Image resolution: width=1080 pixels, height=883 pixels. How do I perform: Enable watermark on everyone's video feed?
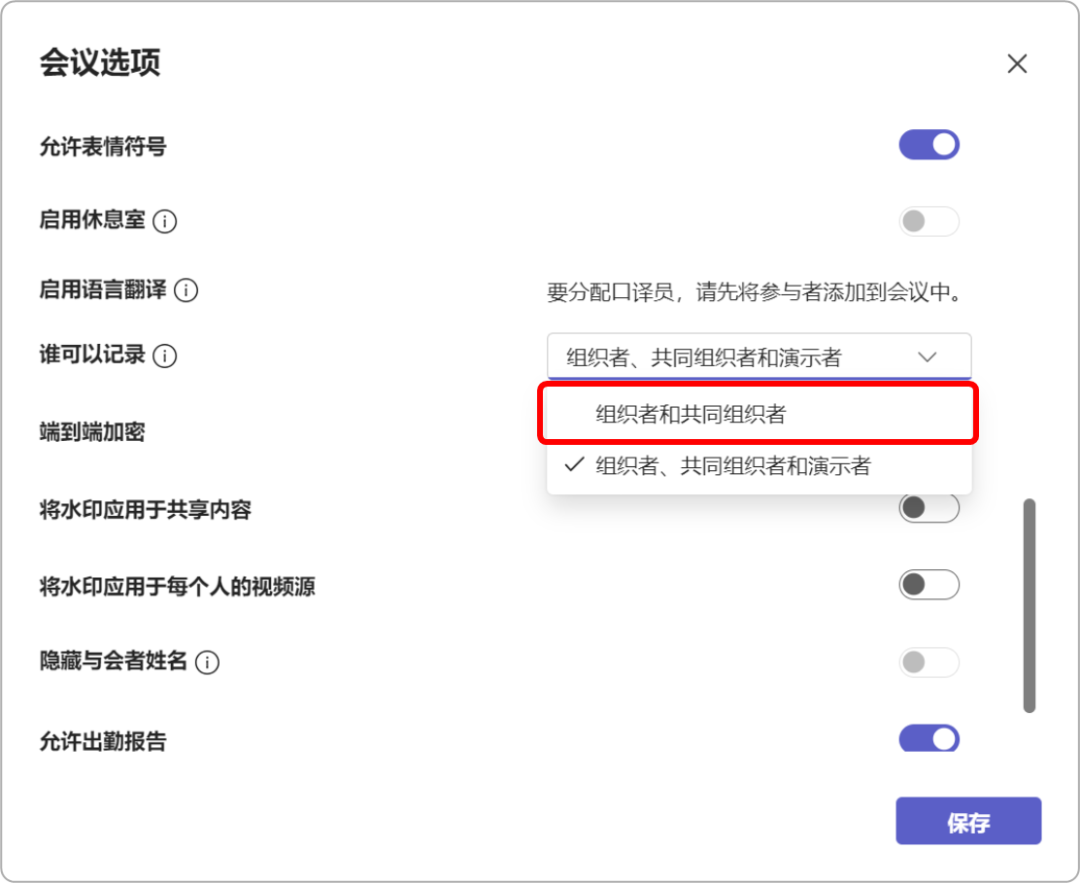(x=928, y=584)
